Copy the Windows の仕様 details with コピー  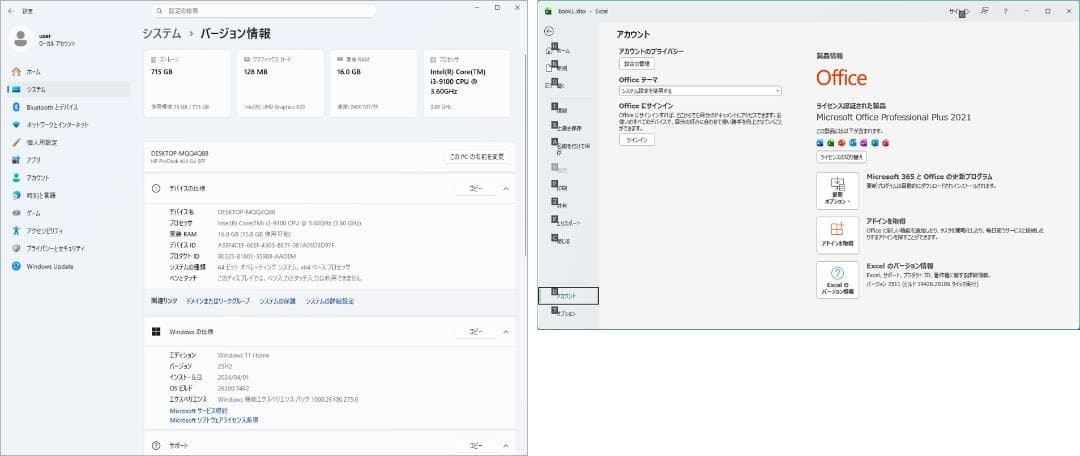(x=476, y=332)
